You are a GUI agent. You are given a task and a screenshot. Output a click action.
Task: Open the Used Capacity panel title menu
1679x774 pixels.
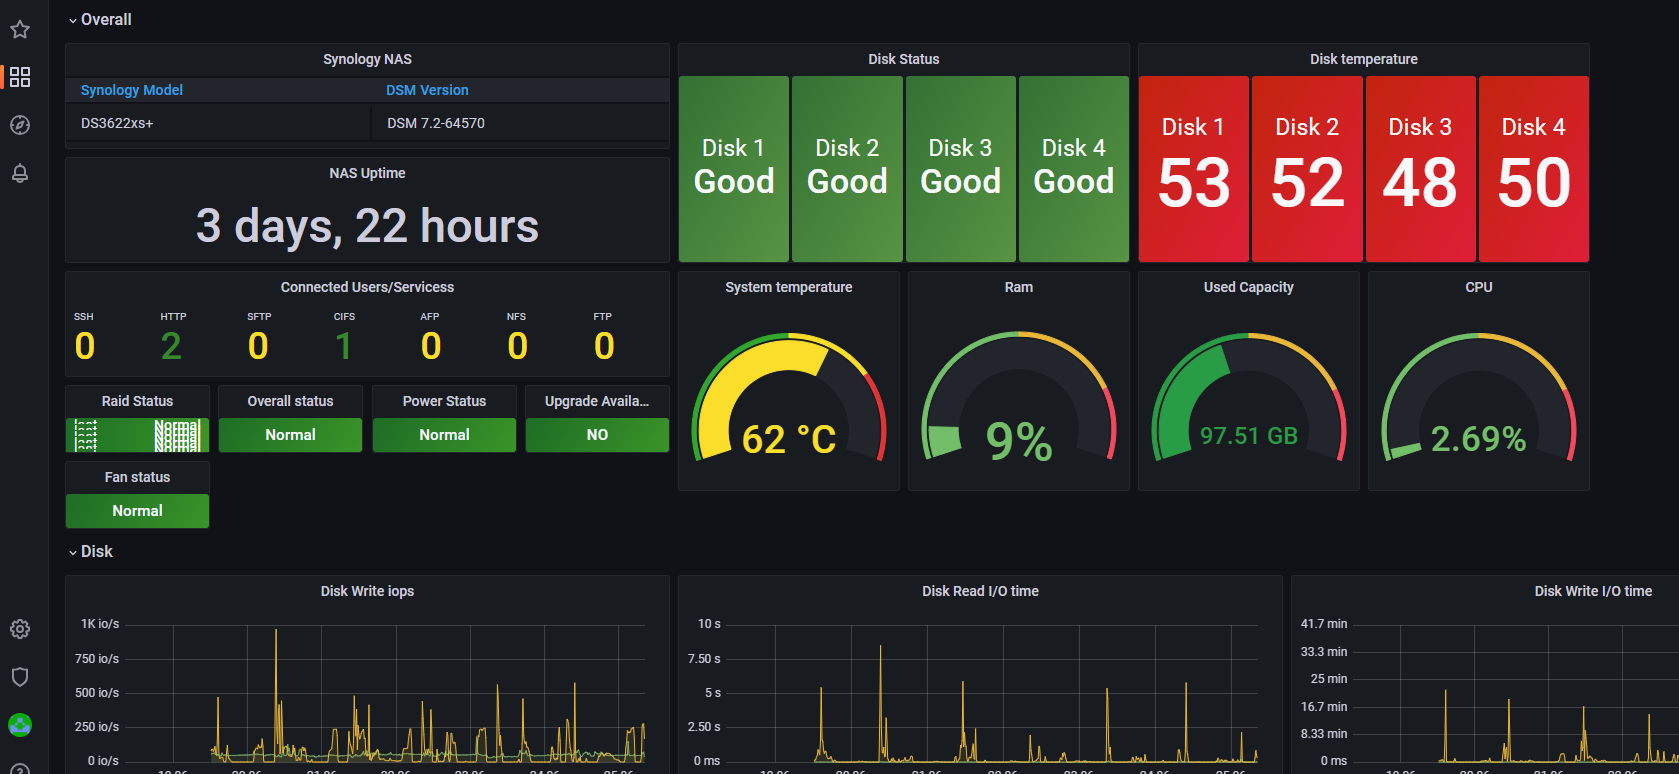[x=1248, y=287]
